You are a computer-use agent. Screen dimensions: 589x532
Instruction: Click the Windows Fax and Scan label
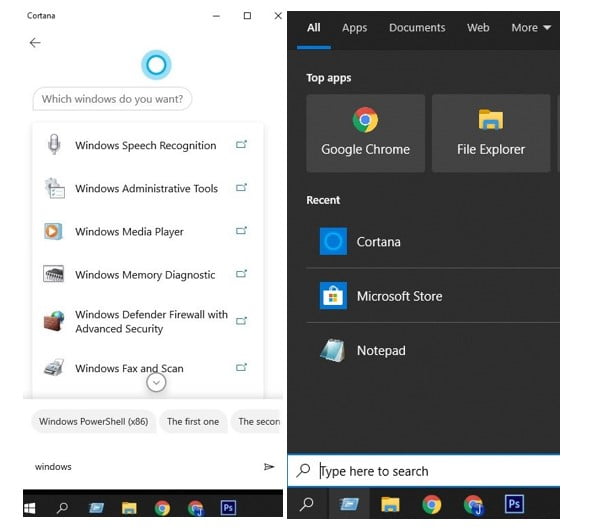129,368
